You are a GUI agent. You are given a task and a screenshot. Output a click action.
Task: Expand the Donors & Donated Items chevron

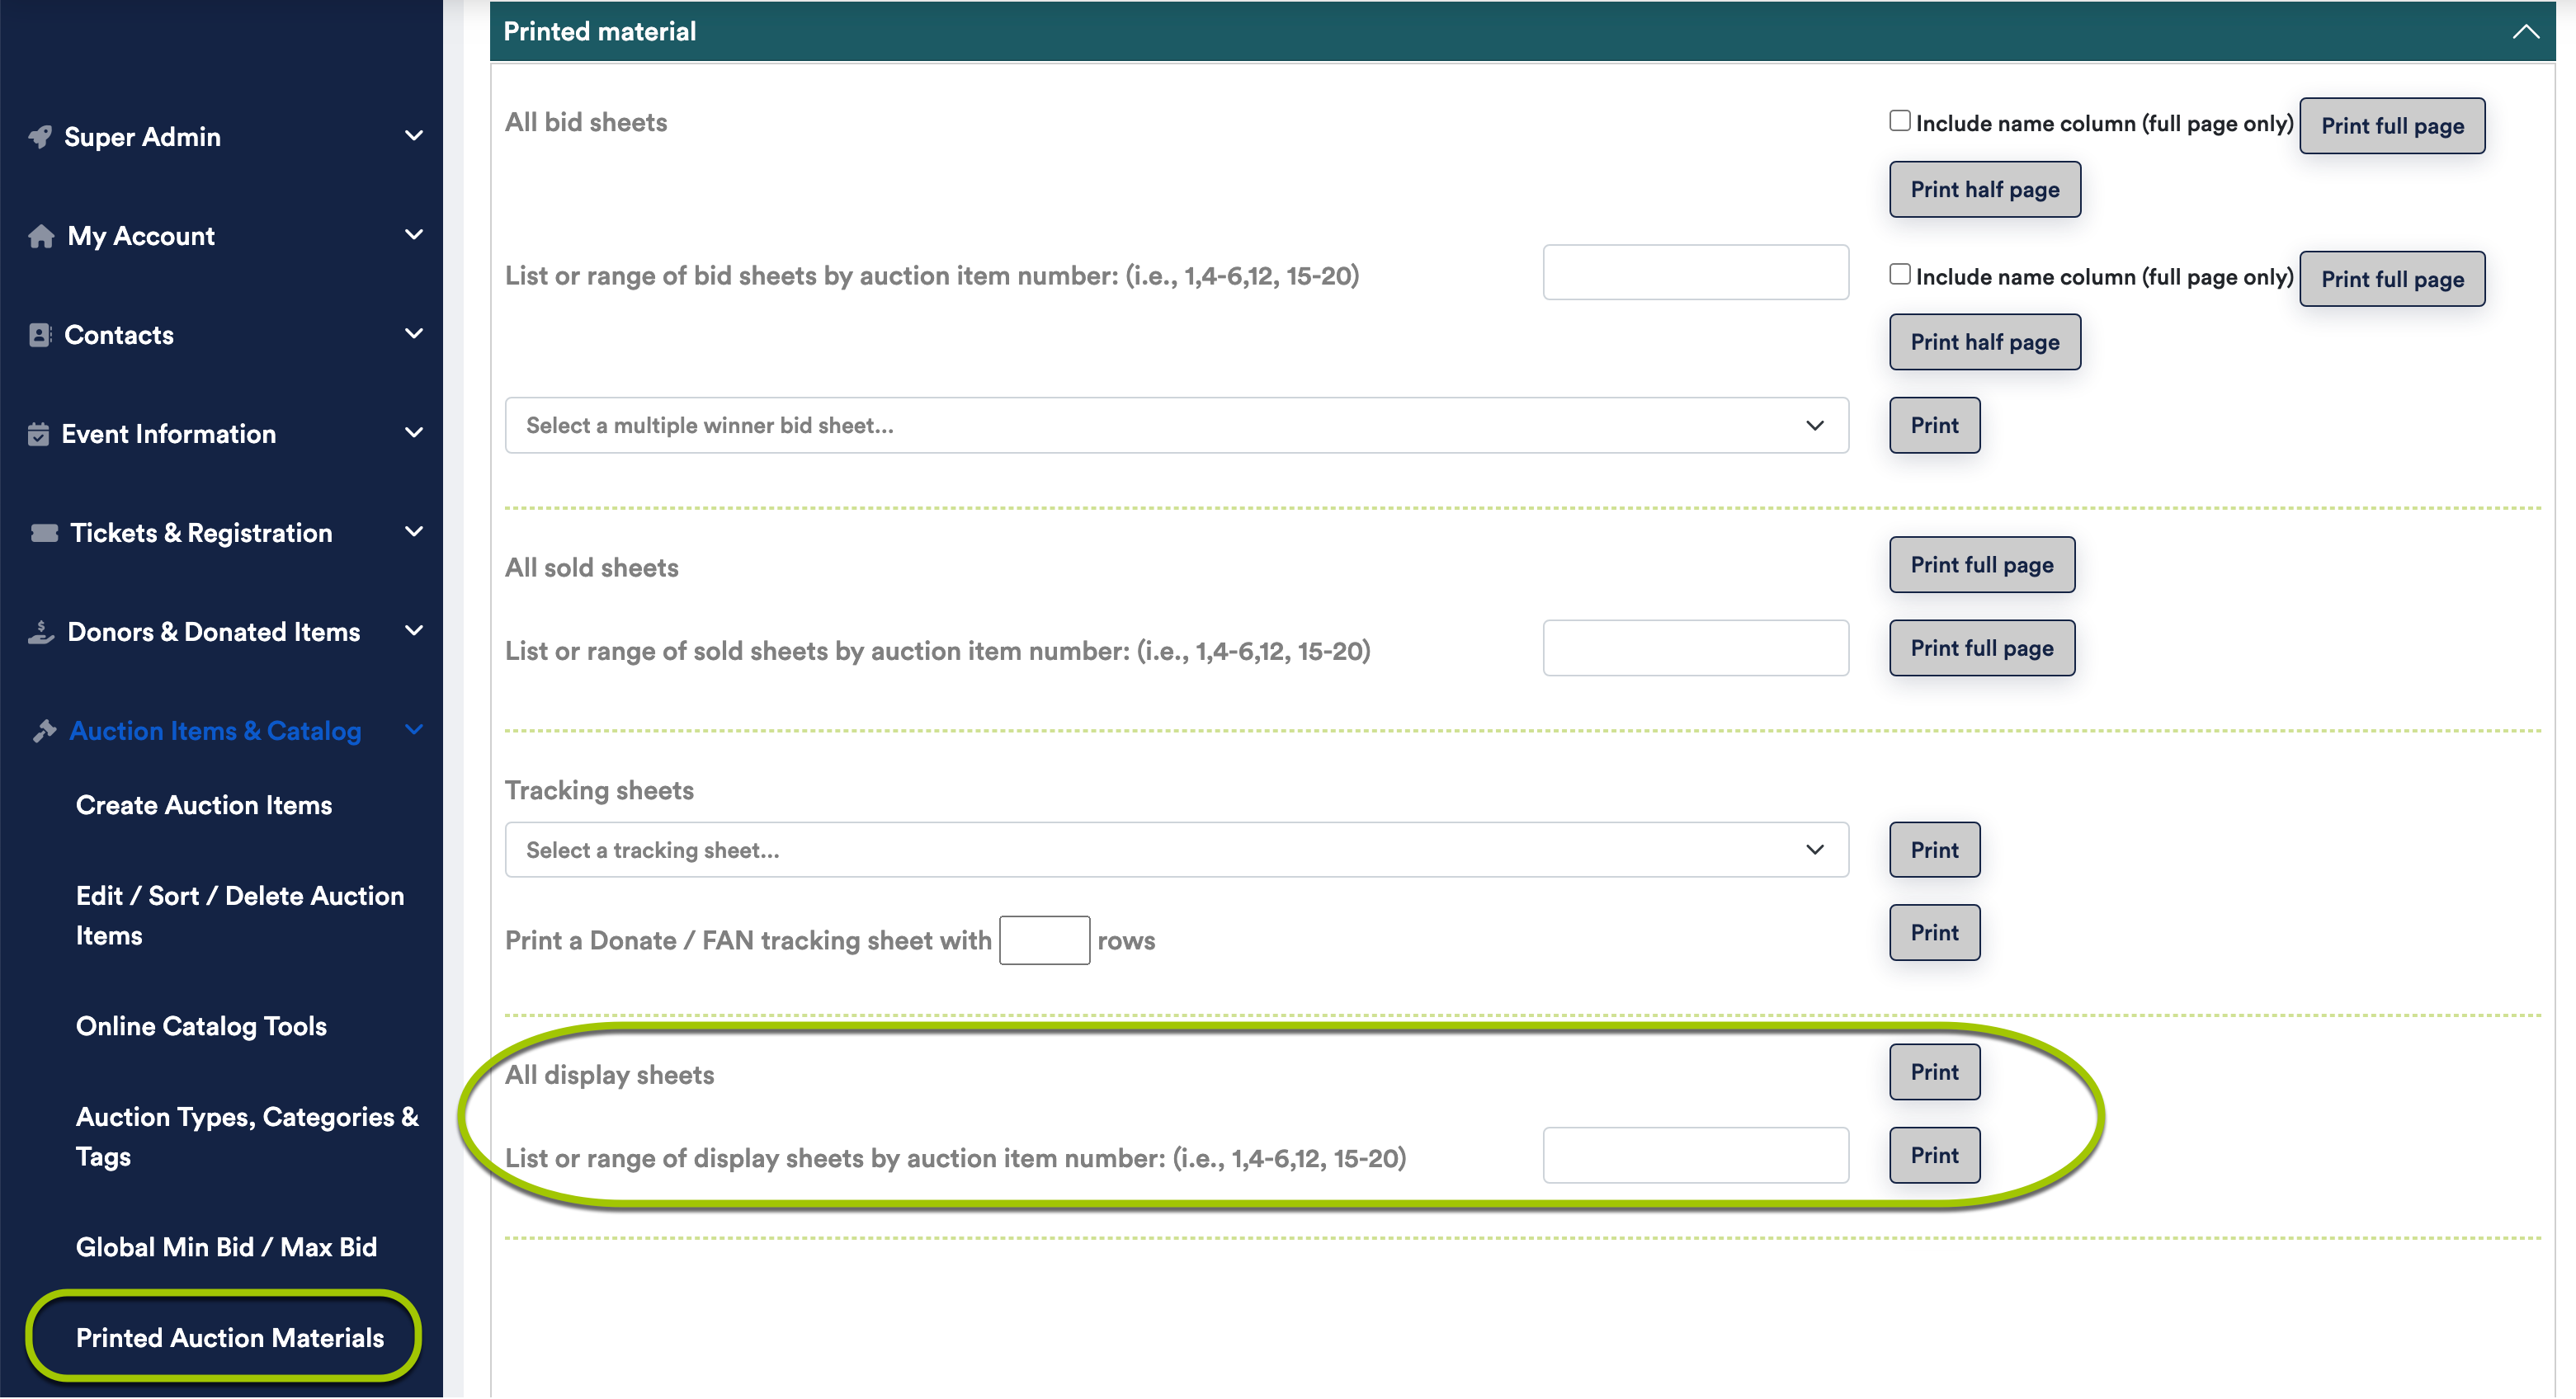(x=413, y=630)
